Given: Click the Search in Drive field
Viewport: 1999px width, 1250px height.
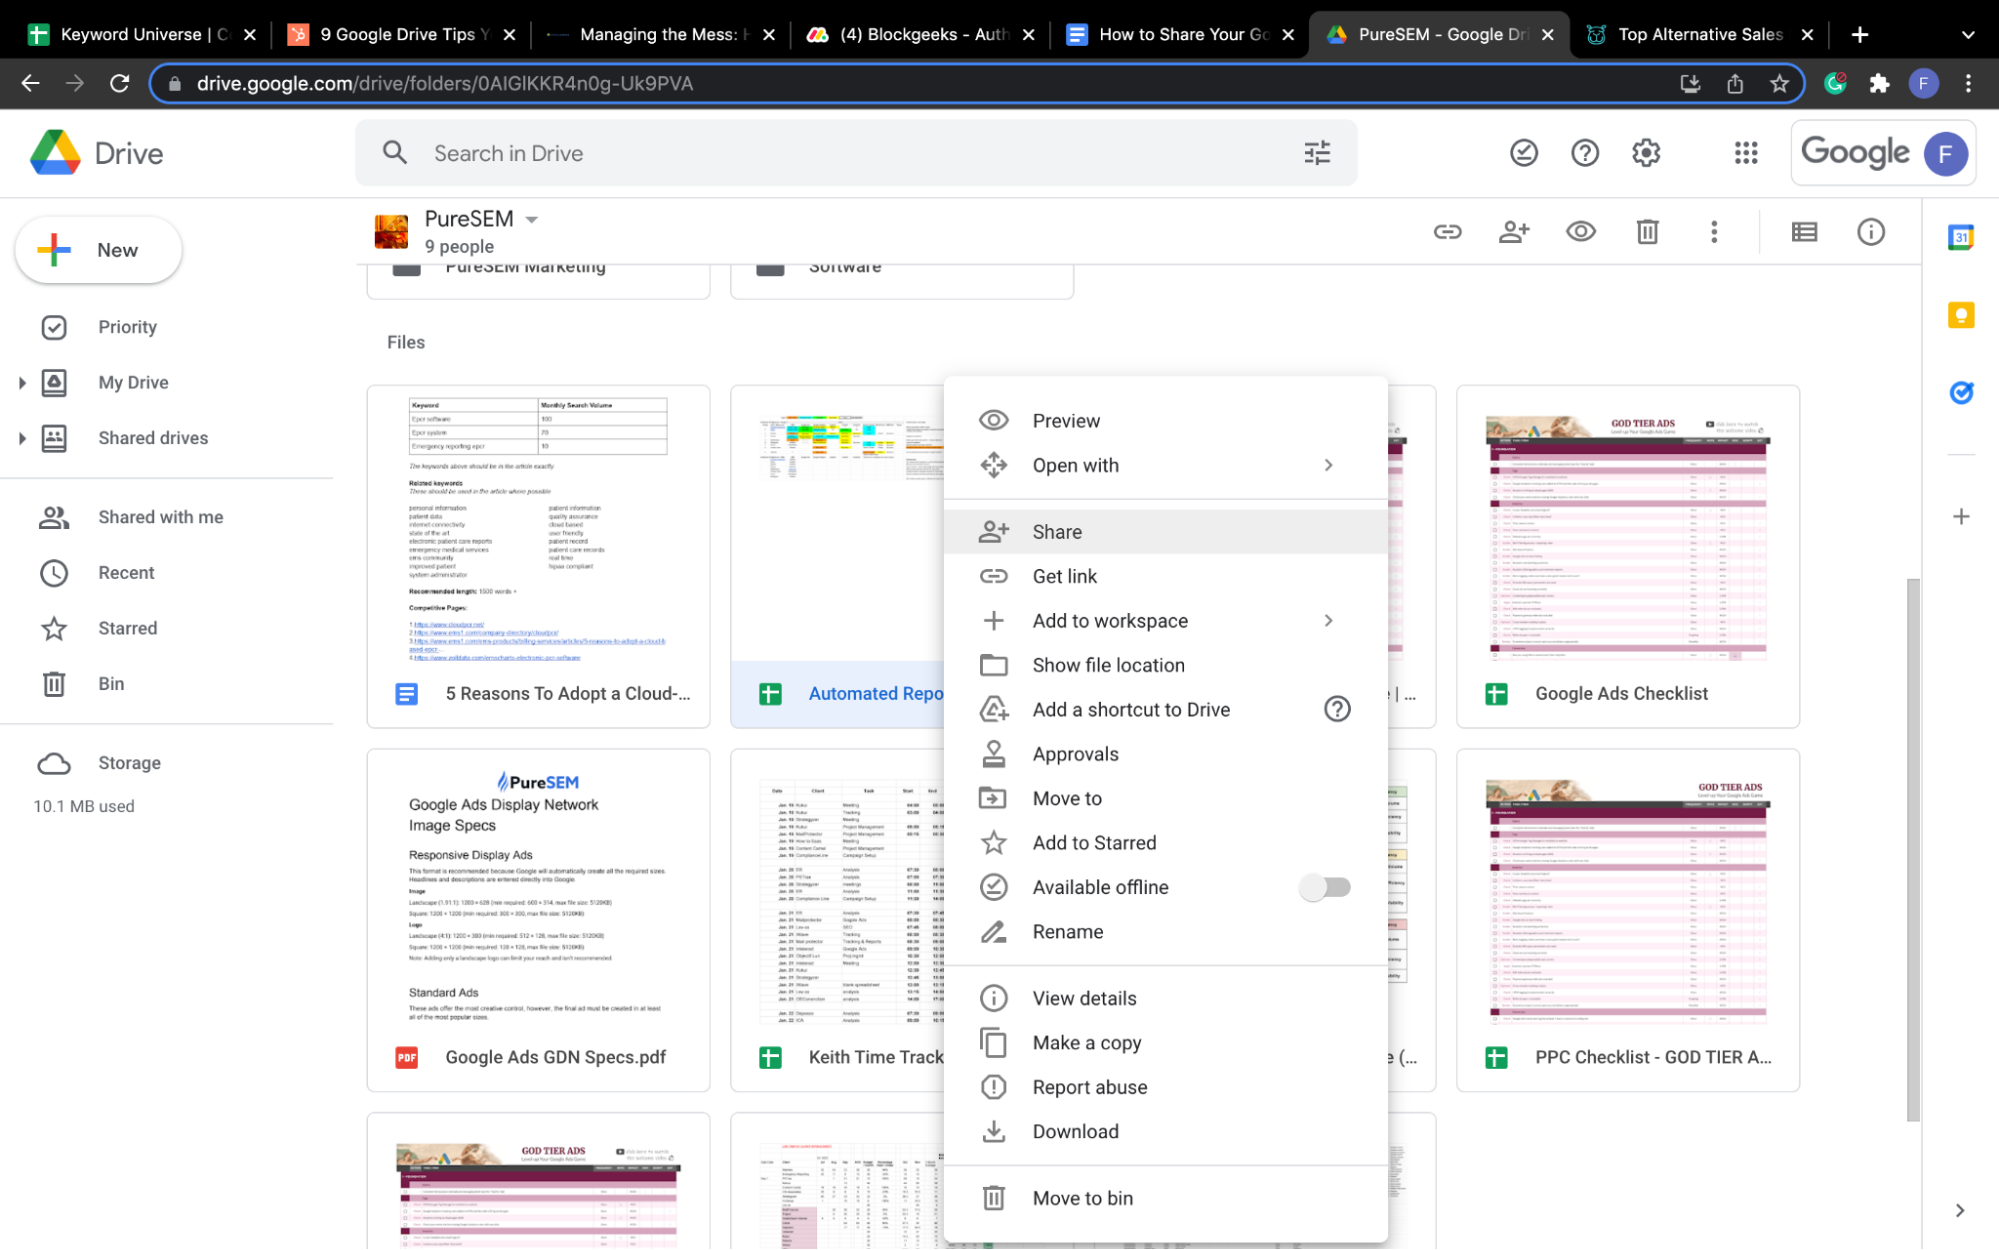Looking at the screenshot, I should coord(855,153).
